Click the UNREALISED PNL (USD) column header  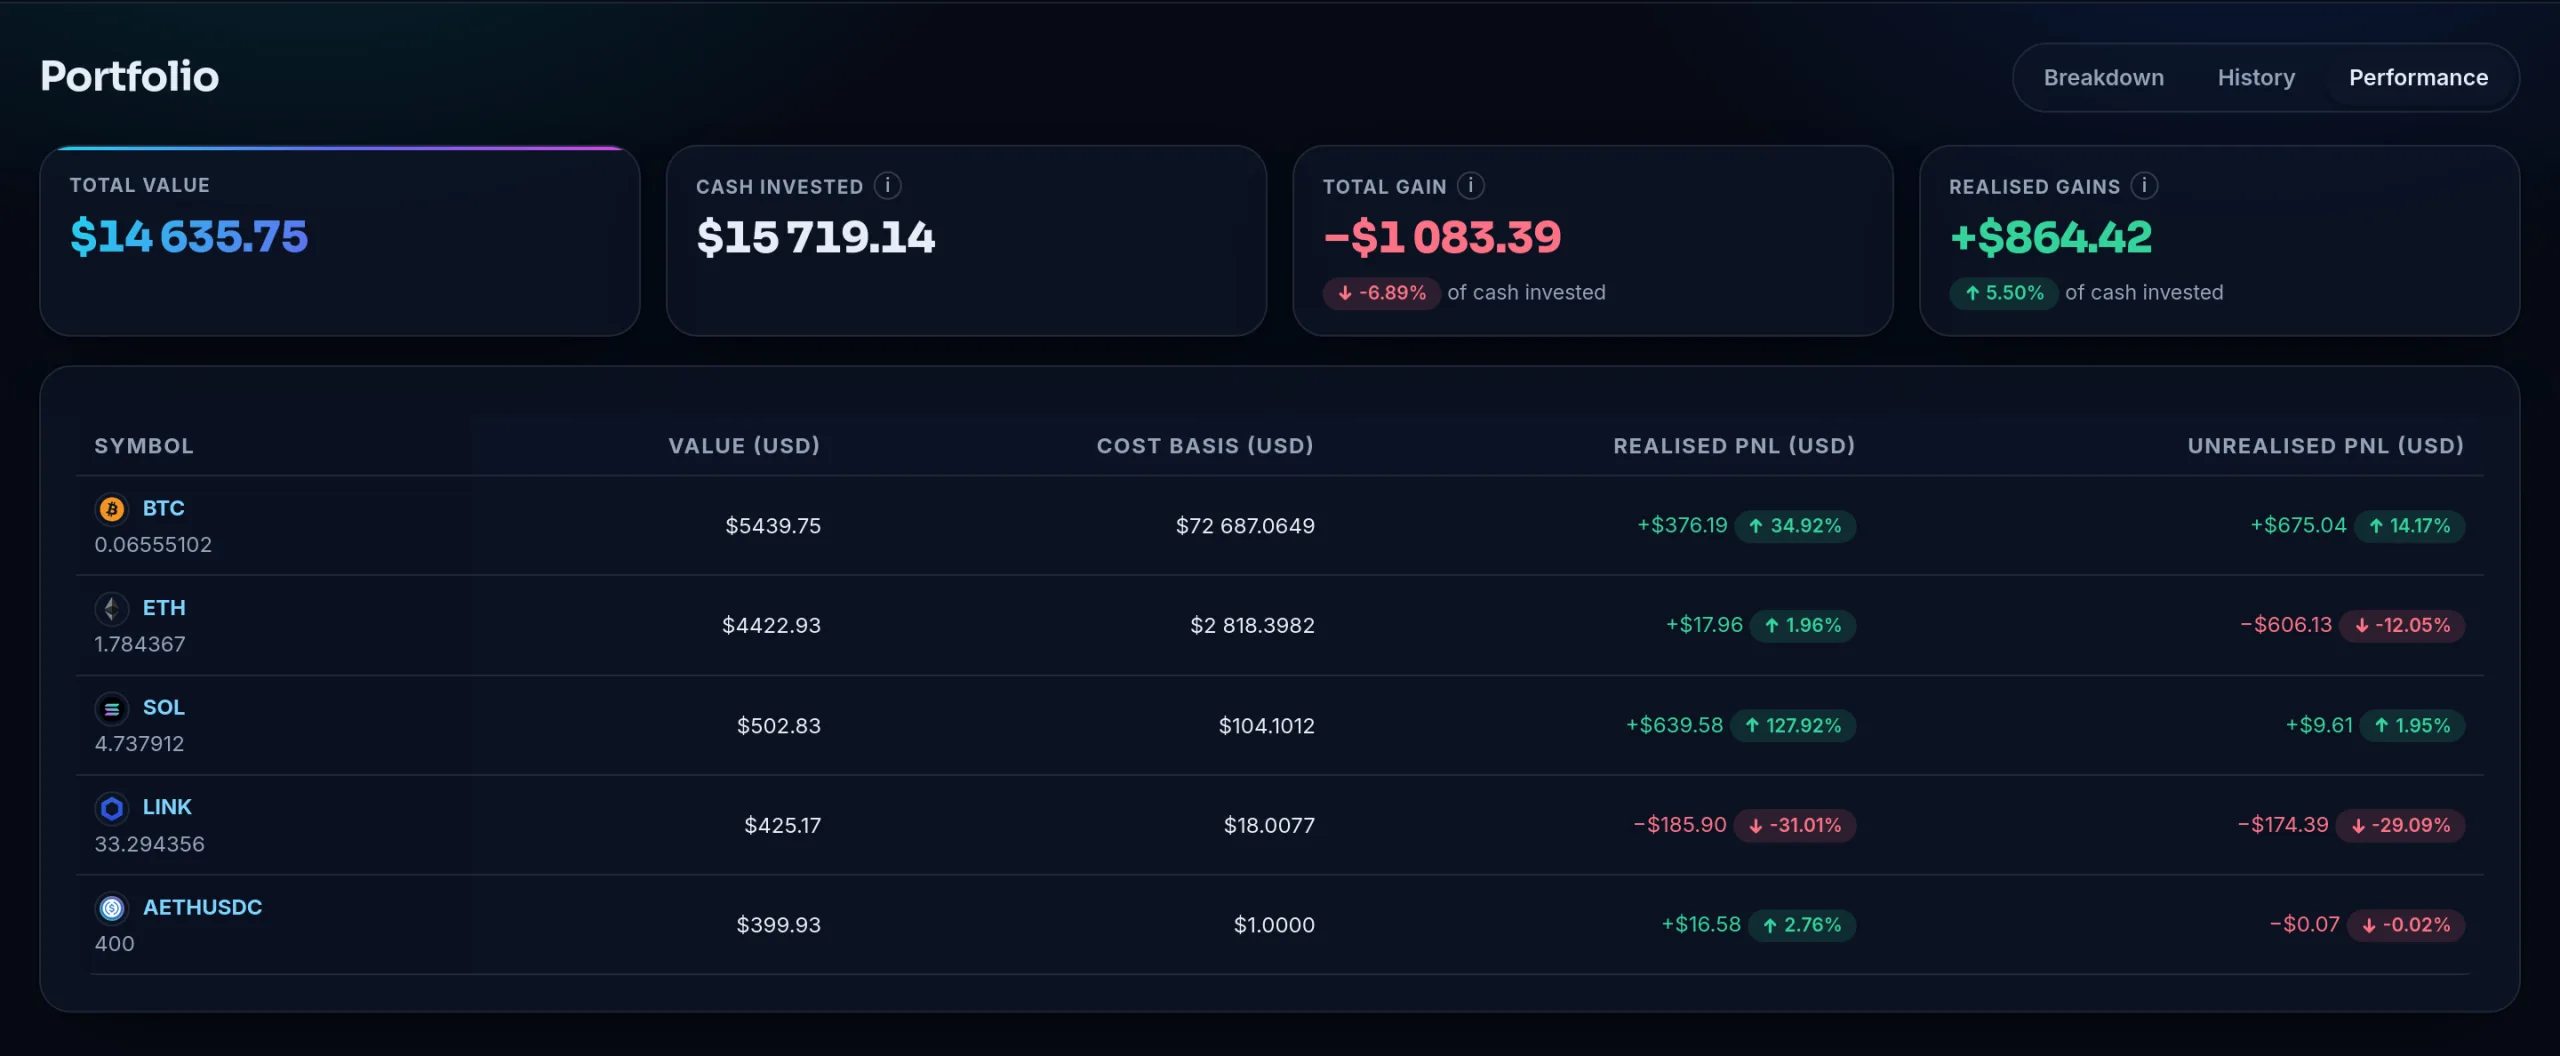[x=2325, y=446]
